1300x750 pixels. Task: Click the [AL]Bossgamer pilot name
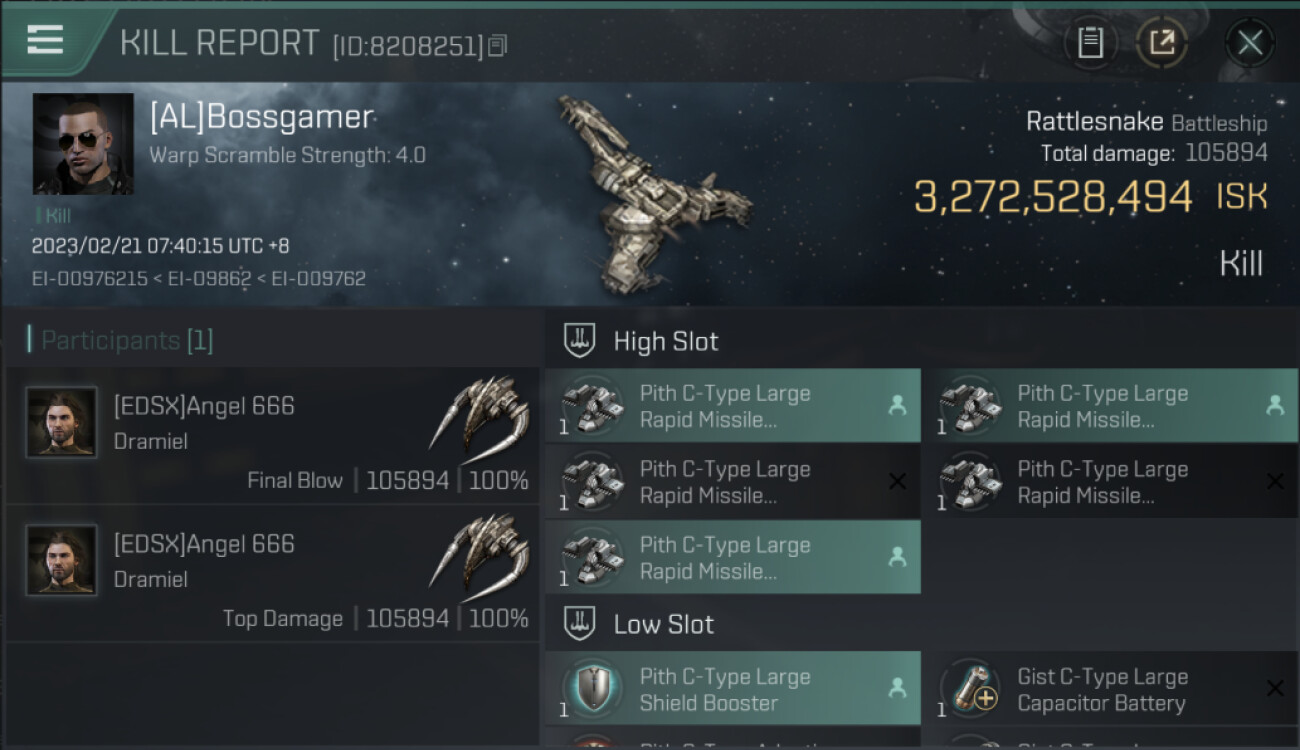261,117
